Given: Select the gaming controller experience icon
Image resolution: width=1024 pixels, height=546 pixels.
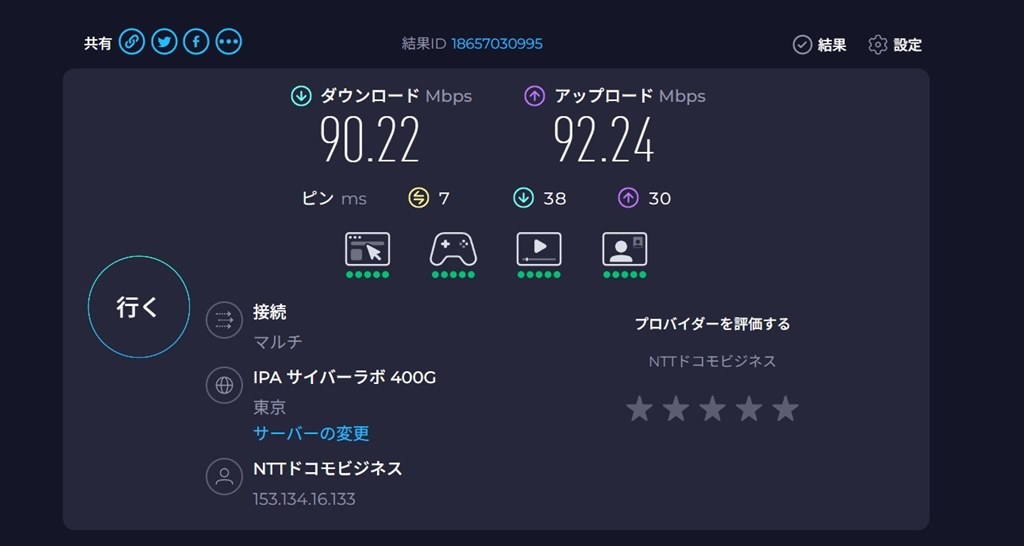Looking at the screenshot, I should coord(453,249).
